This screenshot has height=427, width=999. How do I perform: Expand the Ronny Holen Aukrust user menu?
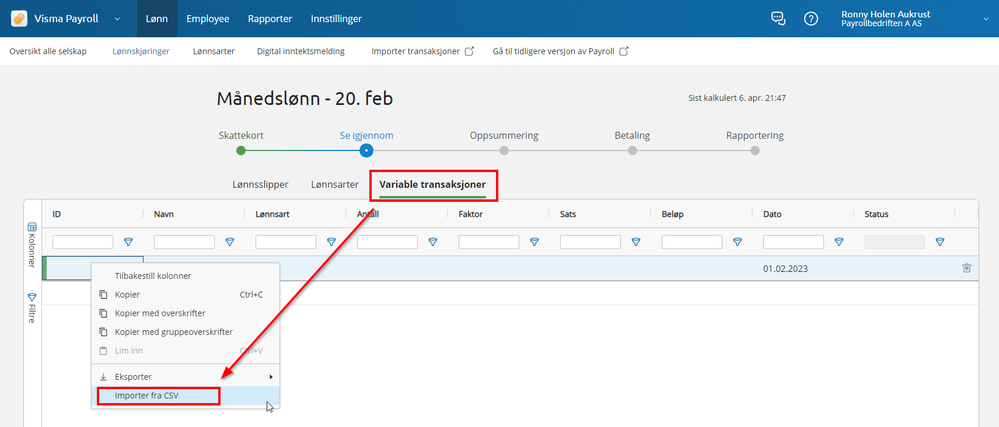[x=986, y=19]
